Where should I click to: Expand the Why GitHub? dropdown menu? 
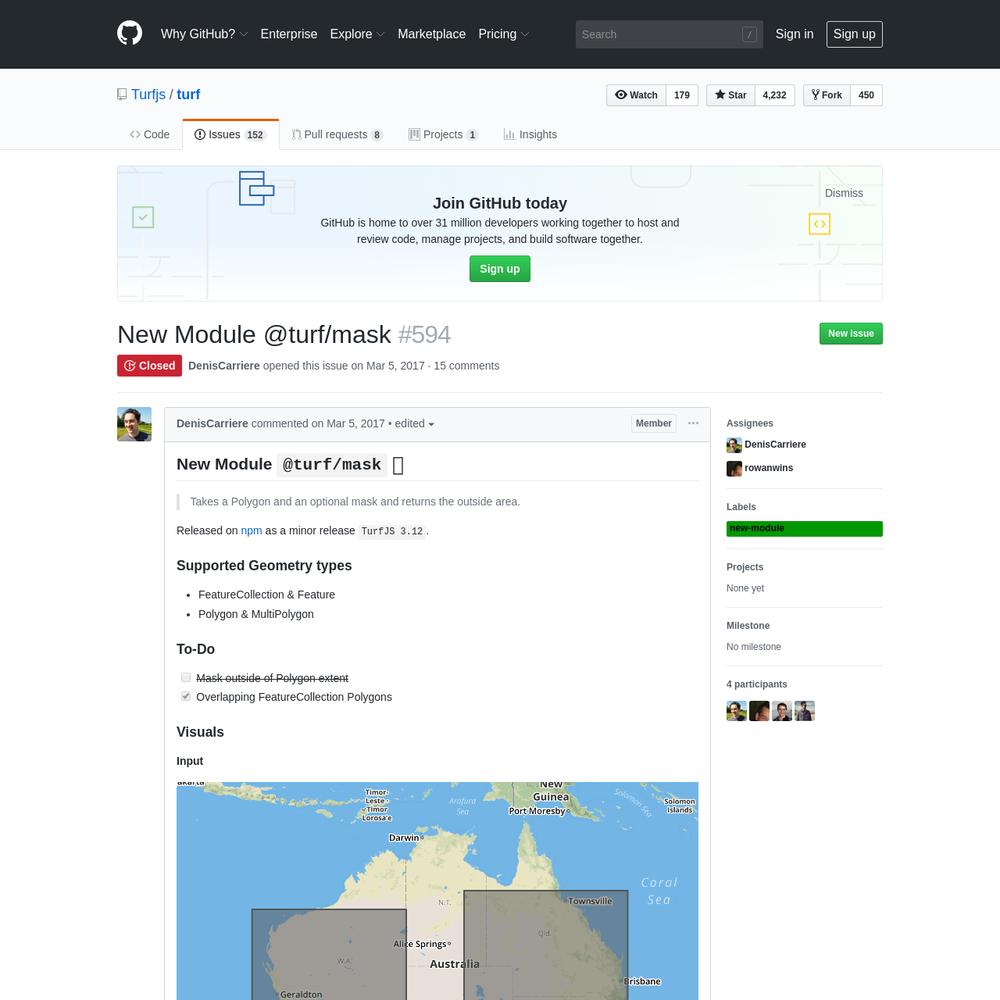click(x=204, y=34)
